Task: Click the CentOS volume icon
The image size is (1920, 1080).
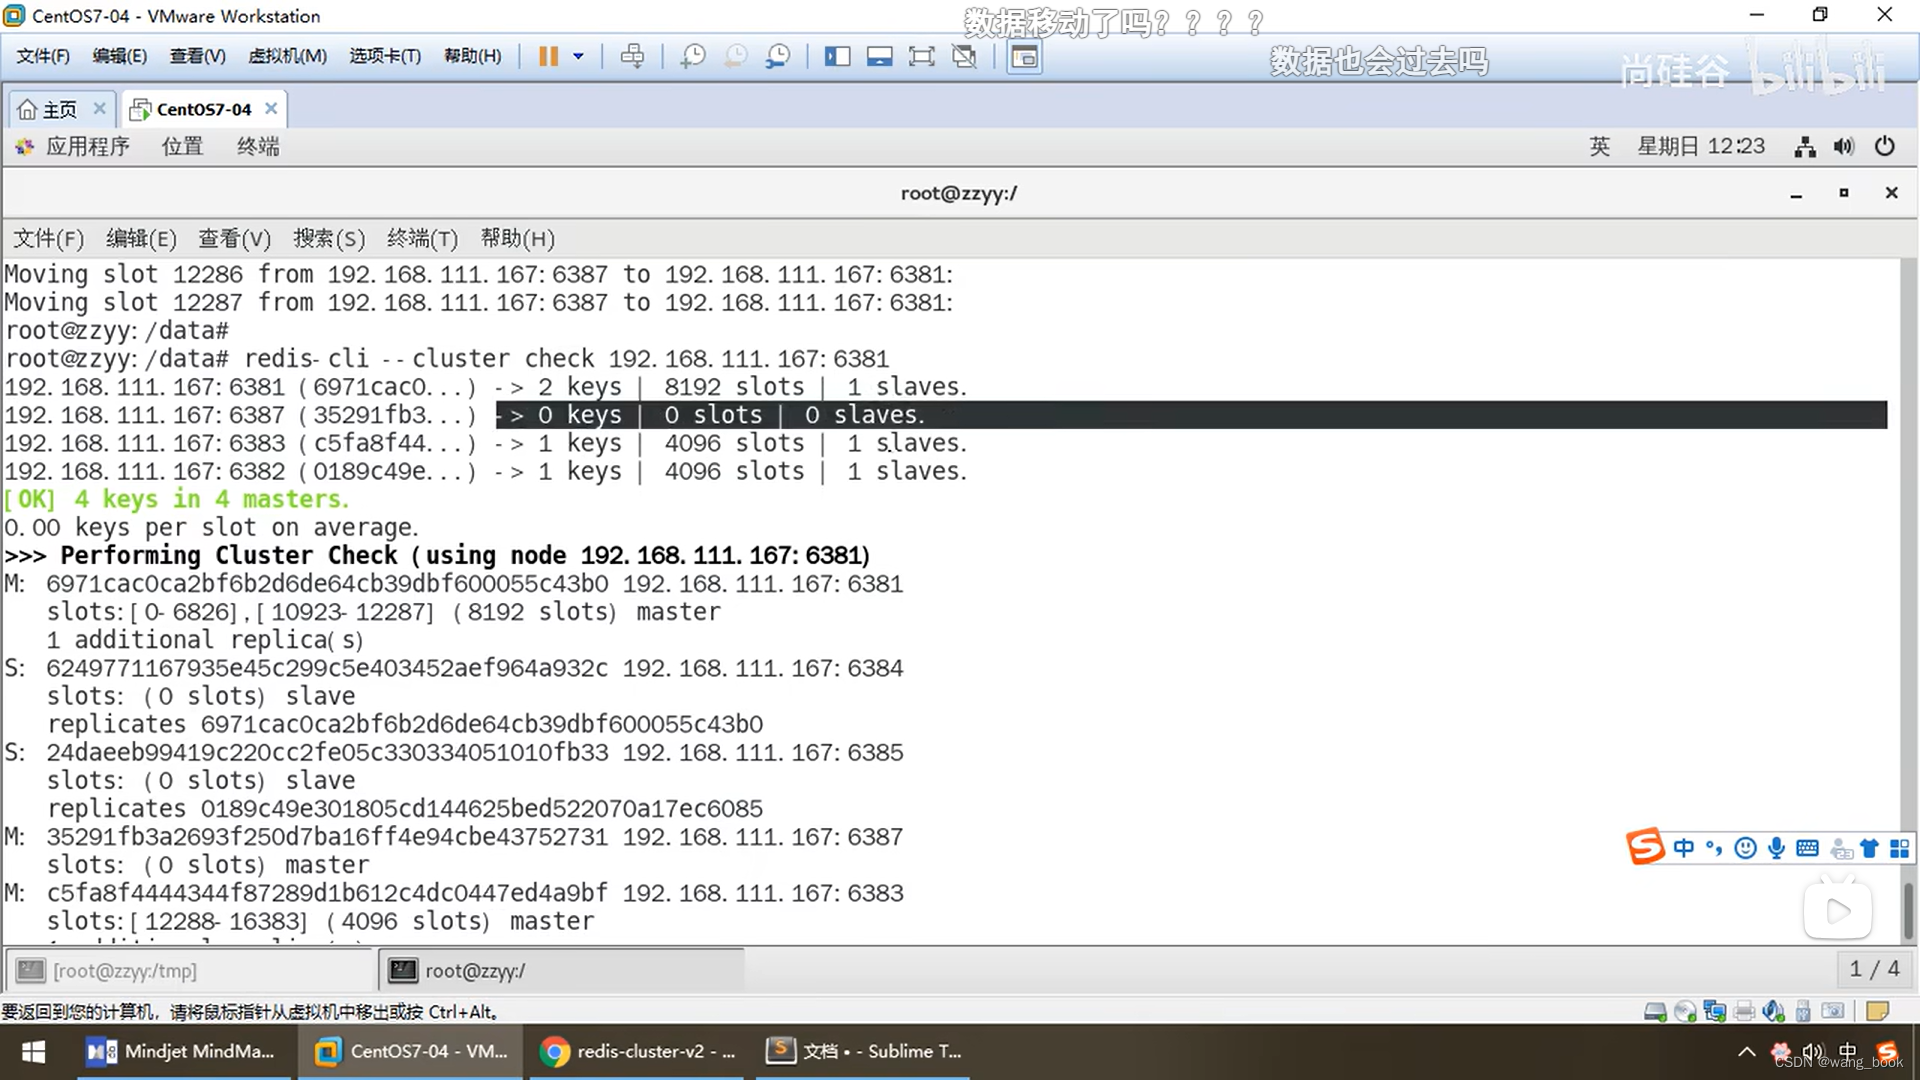Action: 1844,147
